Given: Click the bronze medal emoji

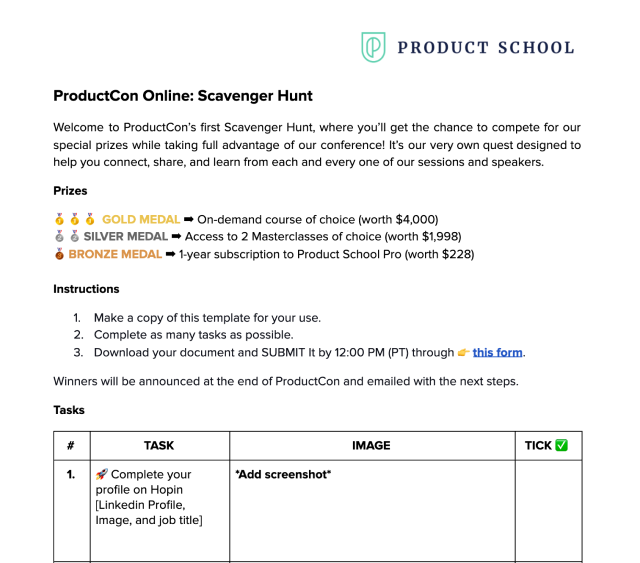Looking at the screenshot, I should tap(60, 254).
